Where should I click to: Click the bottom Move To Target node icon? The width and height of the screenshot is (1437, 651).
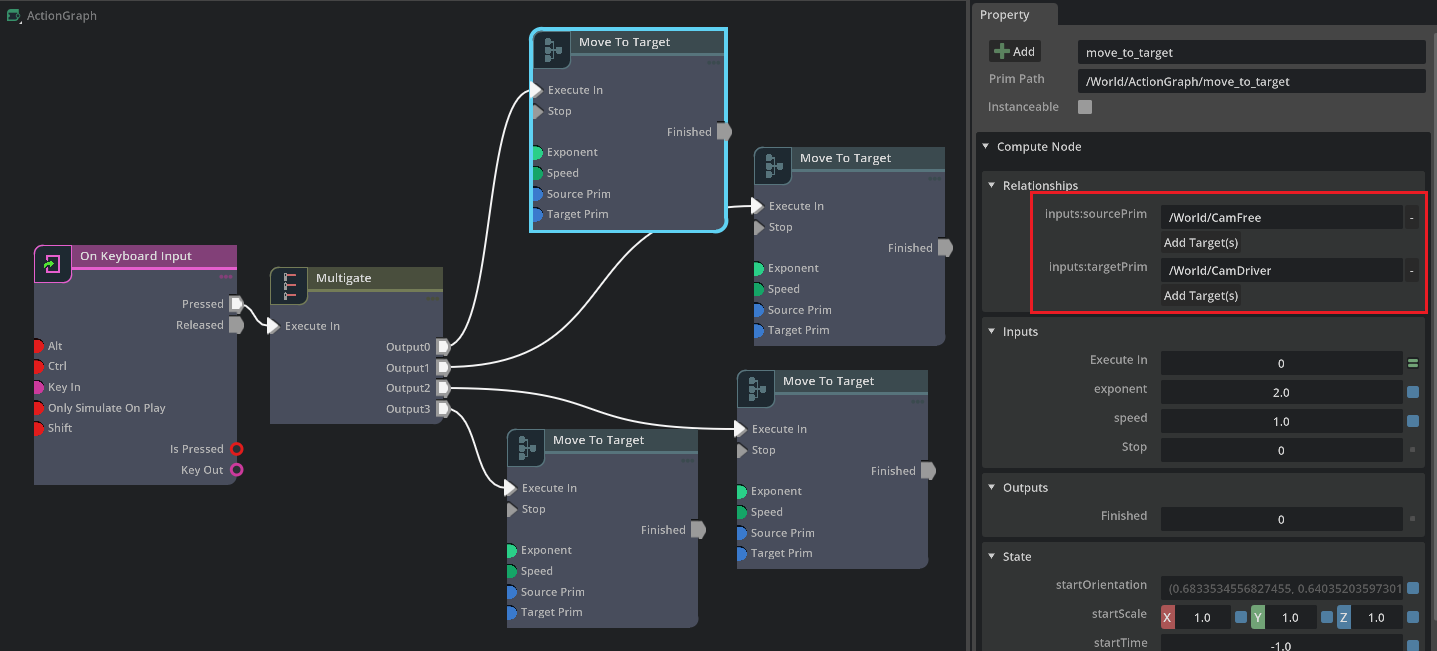[526, 448]
